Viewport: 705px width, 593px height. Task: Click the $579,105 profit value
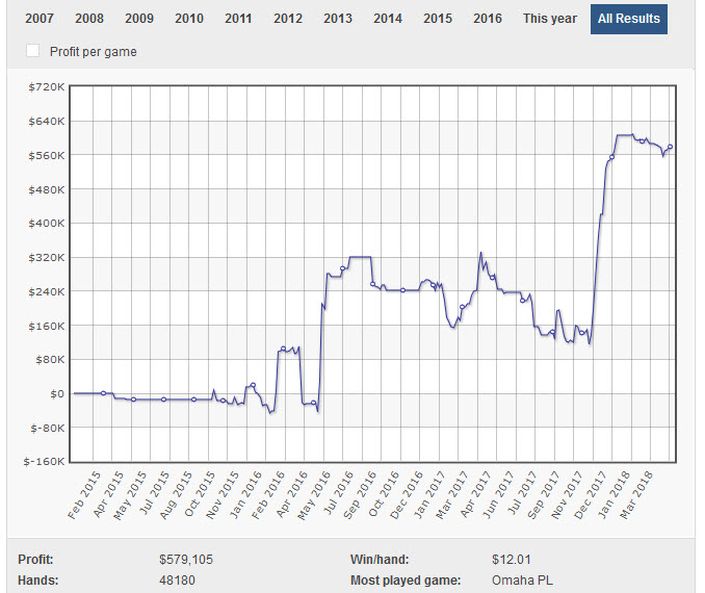point(190,559)
